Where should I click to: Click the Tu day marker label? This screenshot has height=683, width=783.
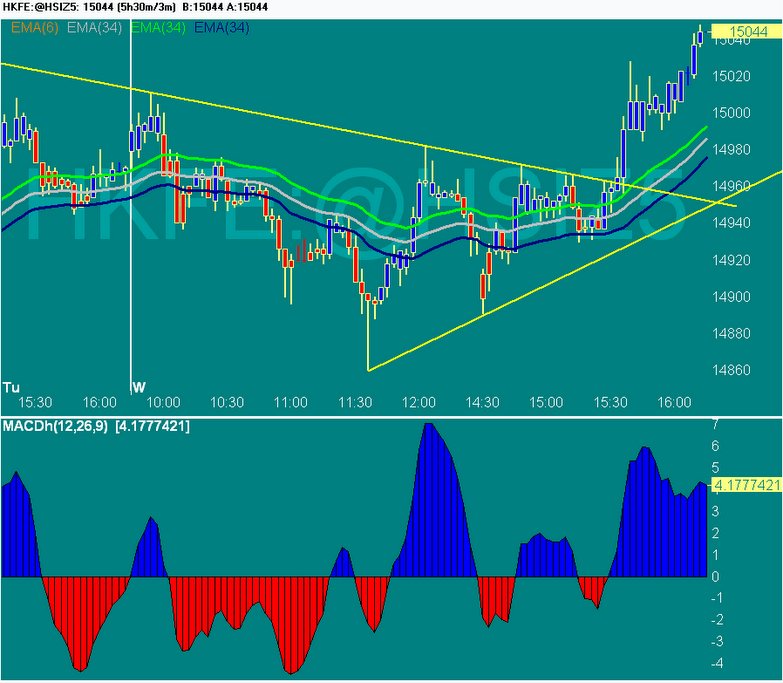[x=11, y=387]
